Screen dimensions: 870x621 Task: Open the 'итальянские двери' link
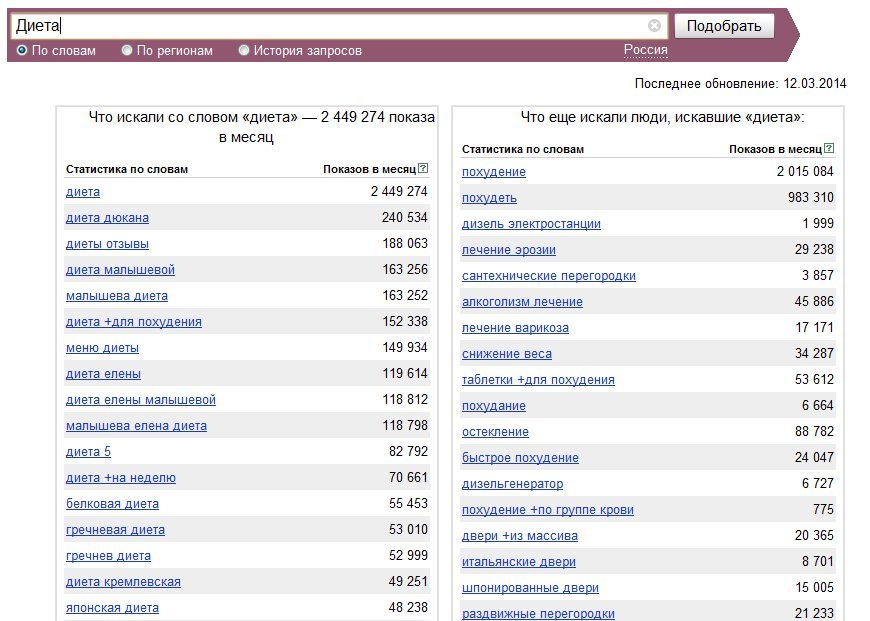coord(518,563)
